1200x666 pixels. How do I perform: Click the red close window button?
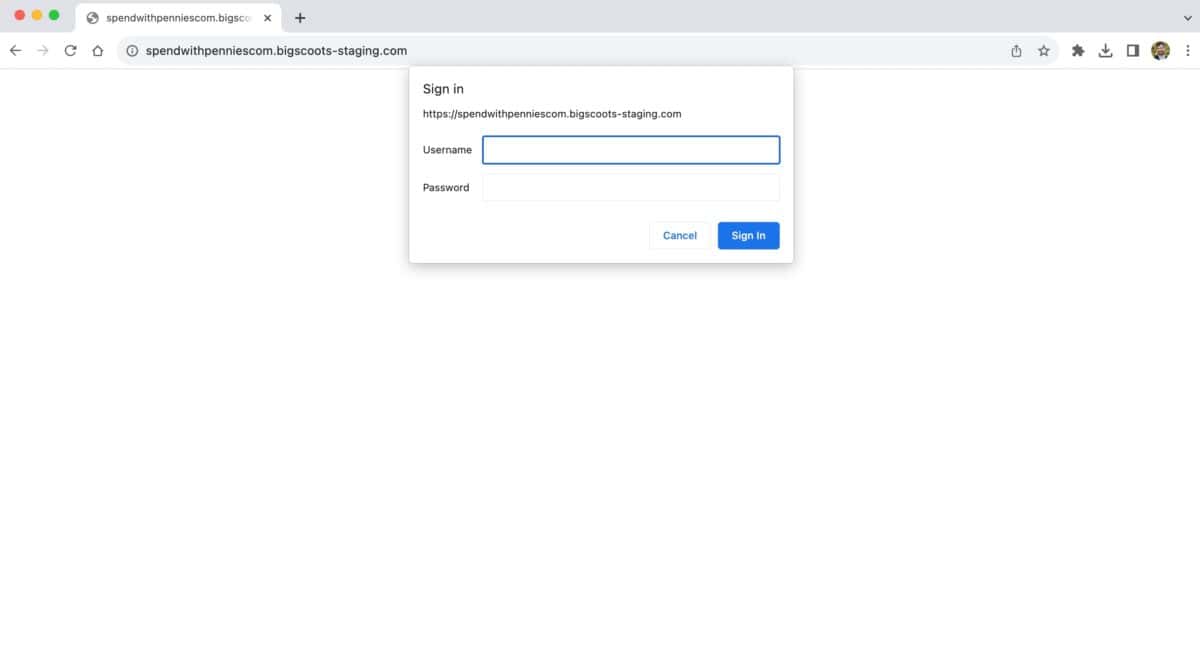click(x=19, y=15)
